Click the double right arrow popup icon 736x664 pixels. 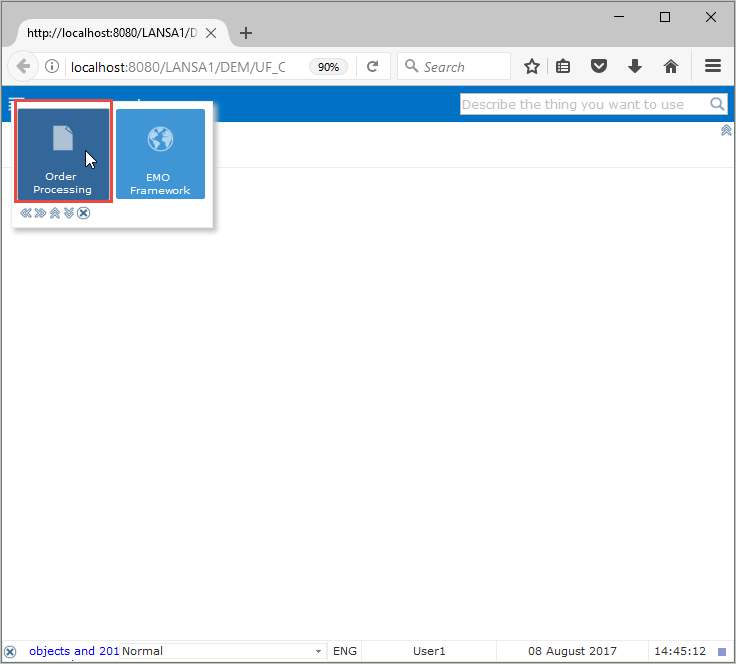[40, 213]
